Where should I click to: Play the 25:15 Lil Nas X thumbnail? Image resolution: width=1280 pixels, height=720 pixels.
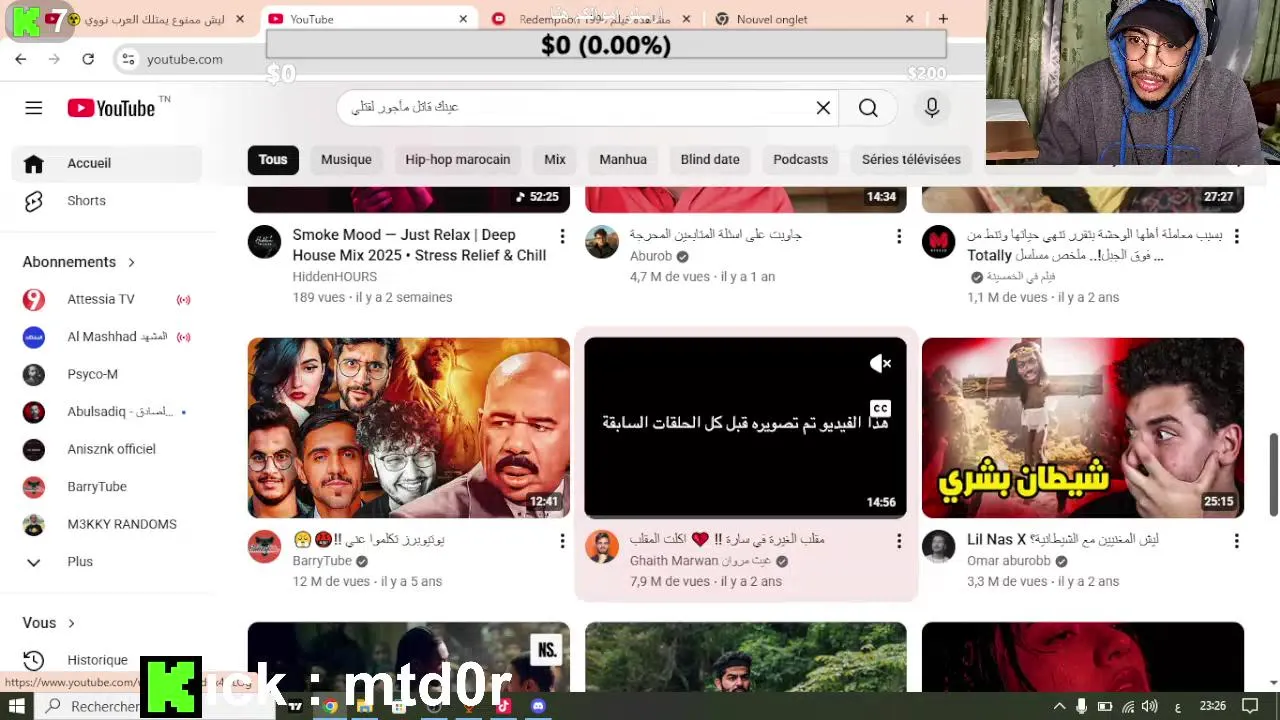[1083, 428]
